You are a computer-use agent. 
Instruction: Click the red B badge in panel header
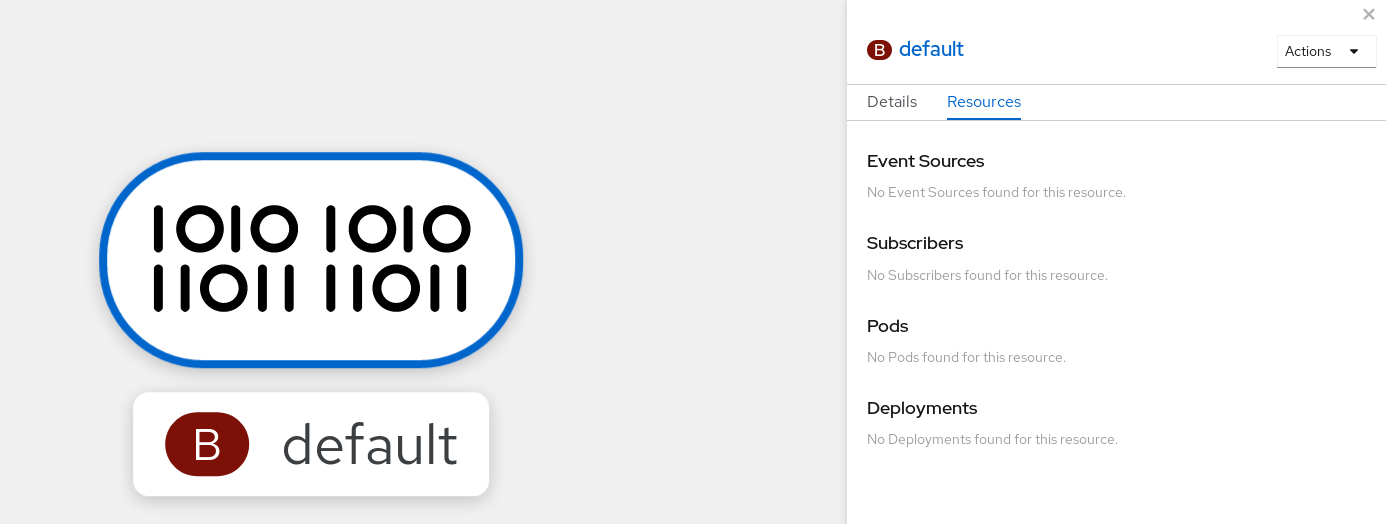[879, 50]
